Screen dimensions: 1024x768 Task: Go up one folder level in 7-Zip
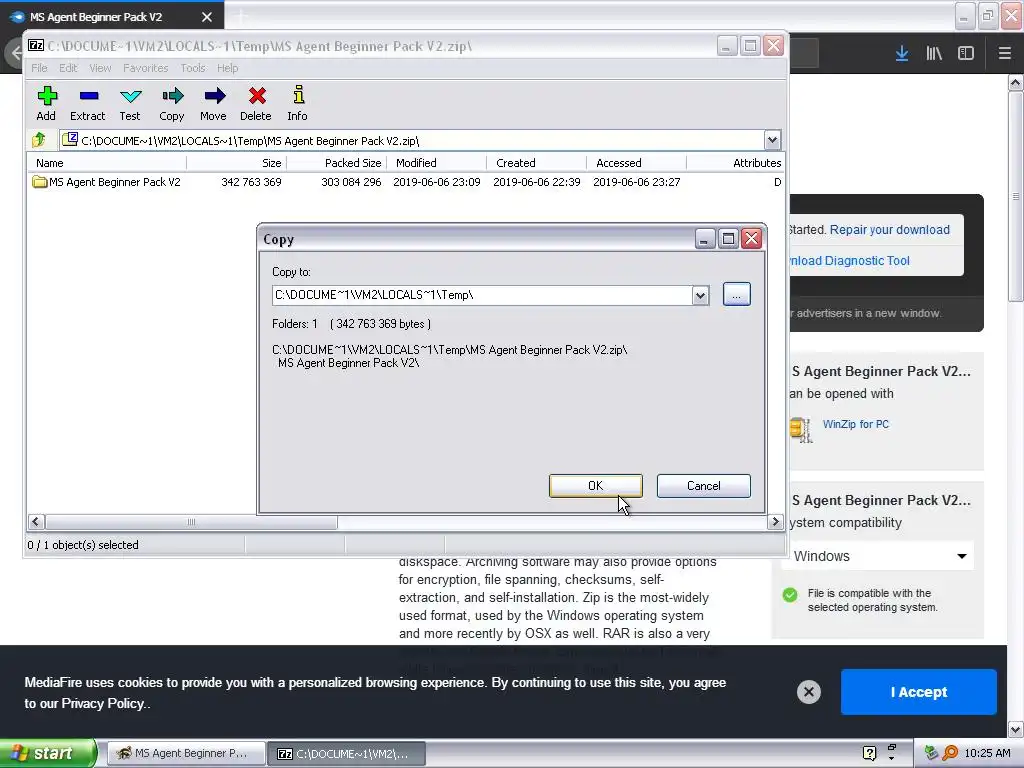[39, 140]
